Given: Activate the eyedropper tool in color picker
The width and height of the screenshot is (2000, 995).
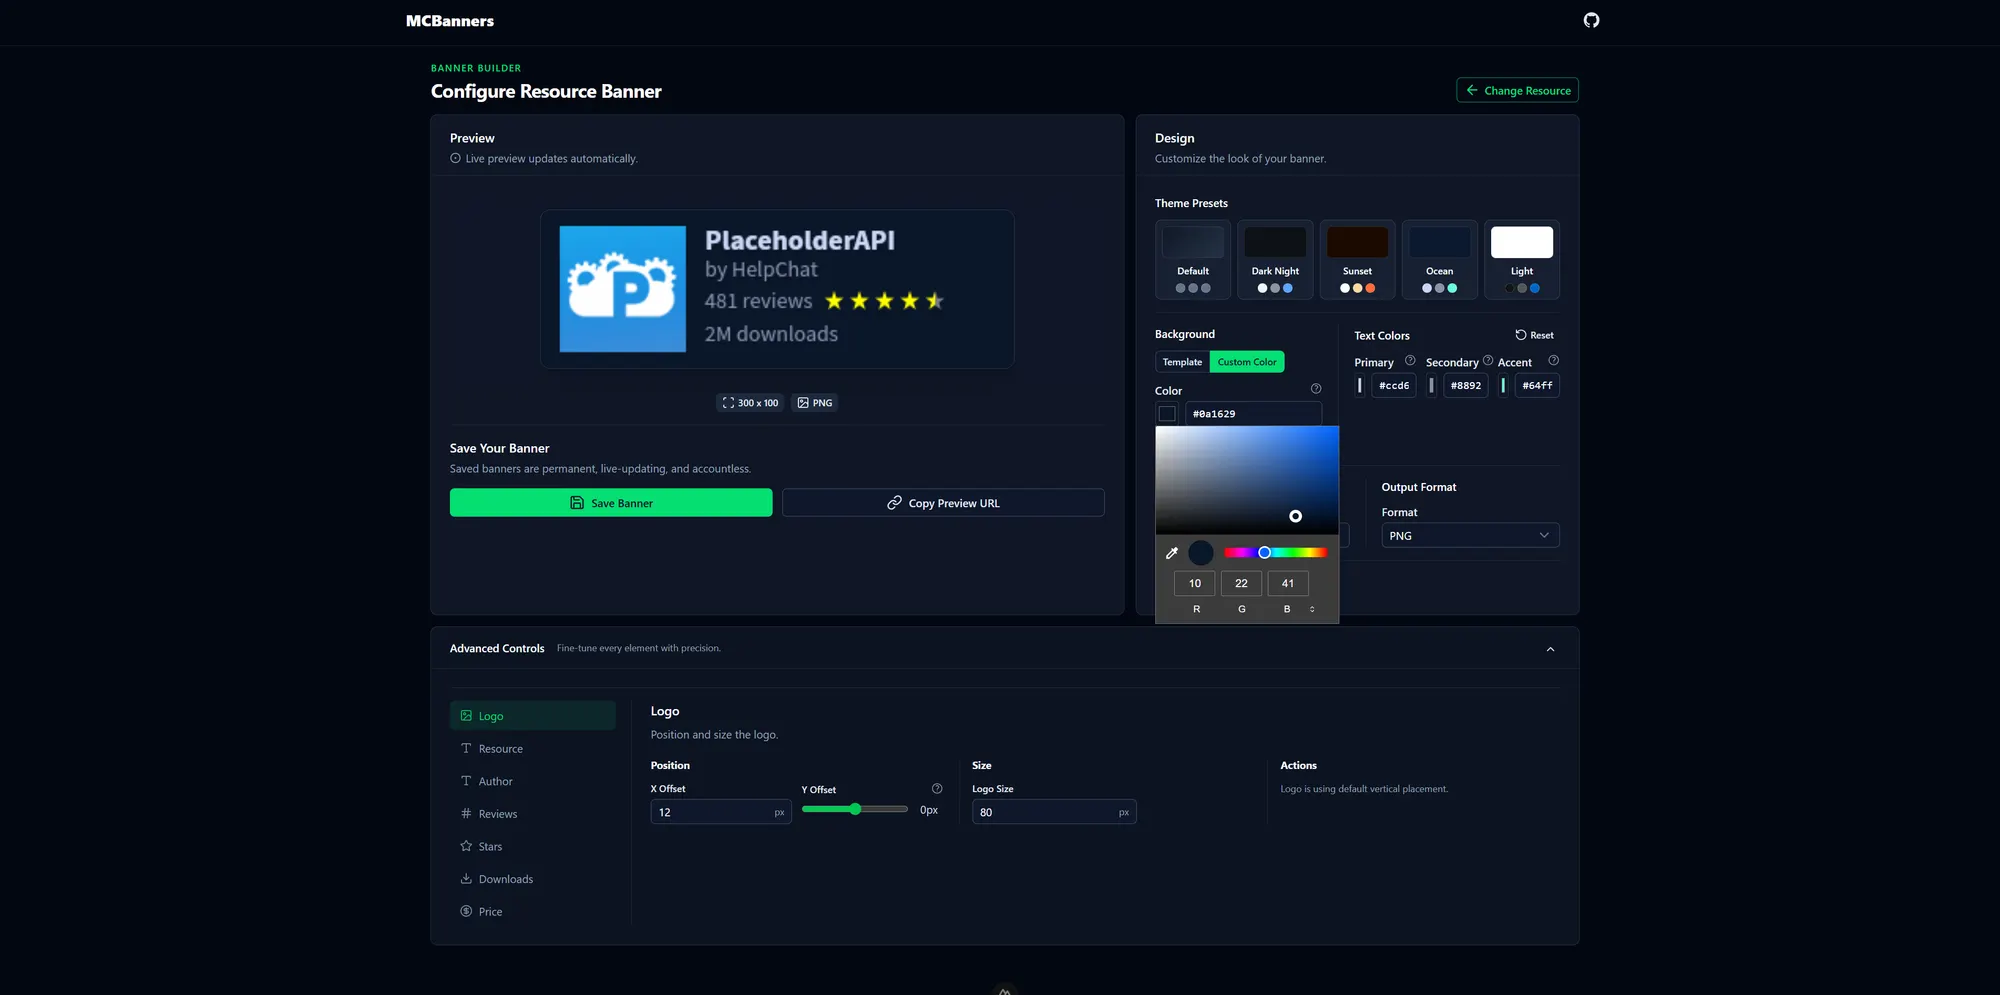Looking at the screenshot, I should (1172, 553).
